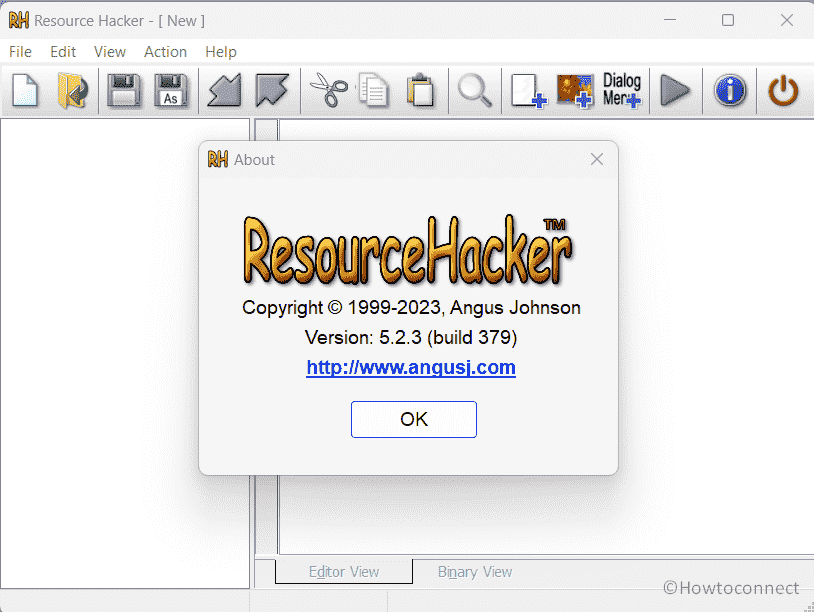Screen dimensions: 814x612
Task: Visit the angusj.com website link
Action: (410, 368)
